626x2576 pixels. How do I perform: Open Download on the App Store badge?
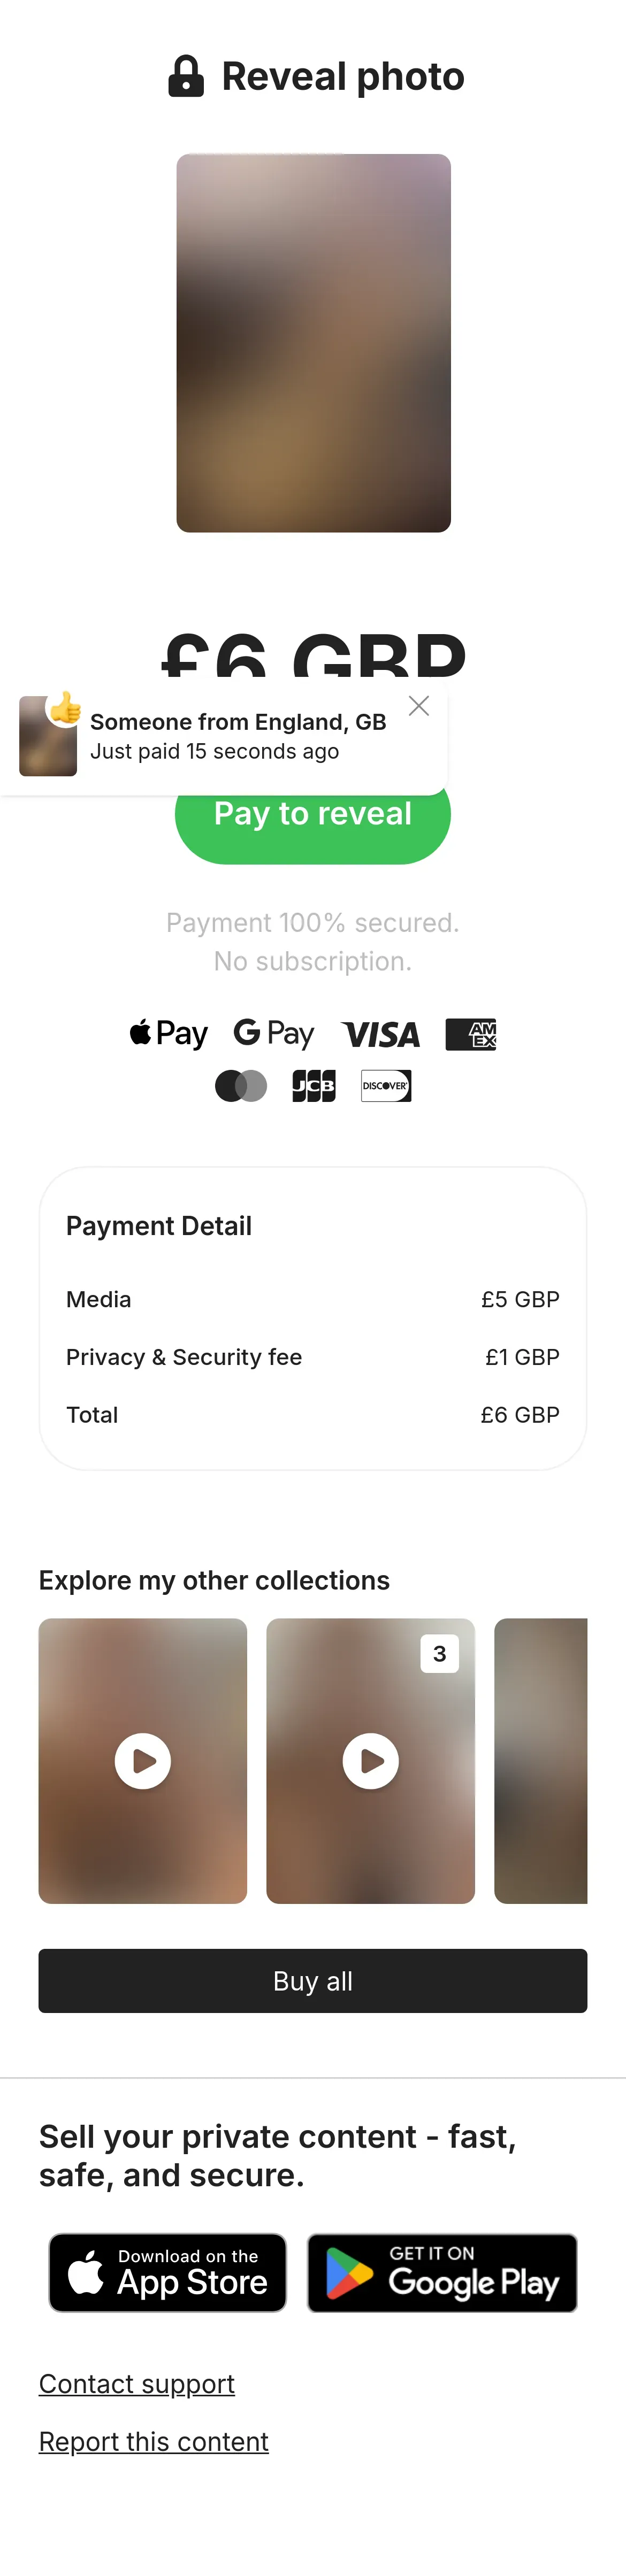168,2272
